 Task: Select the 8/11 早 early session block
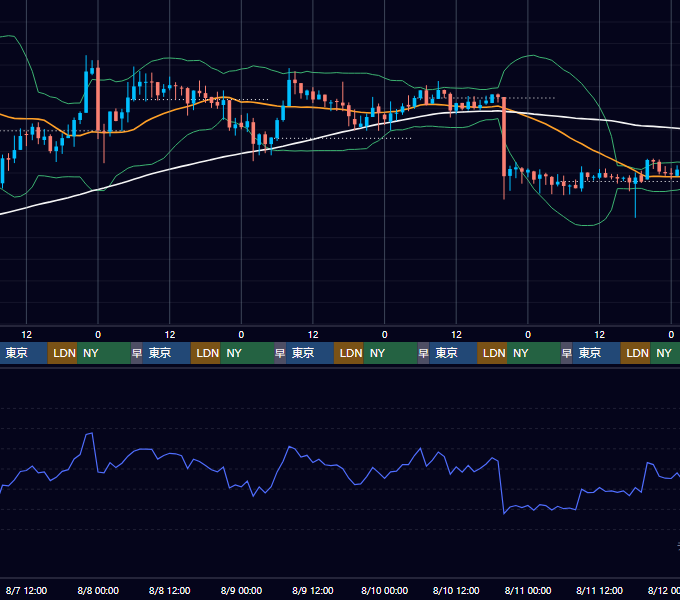[x=567, y=353]
